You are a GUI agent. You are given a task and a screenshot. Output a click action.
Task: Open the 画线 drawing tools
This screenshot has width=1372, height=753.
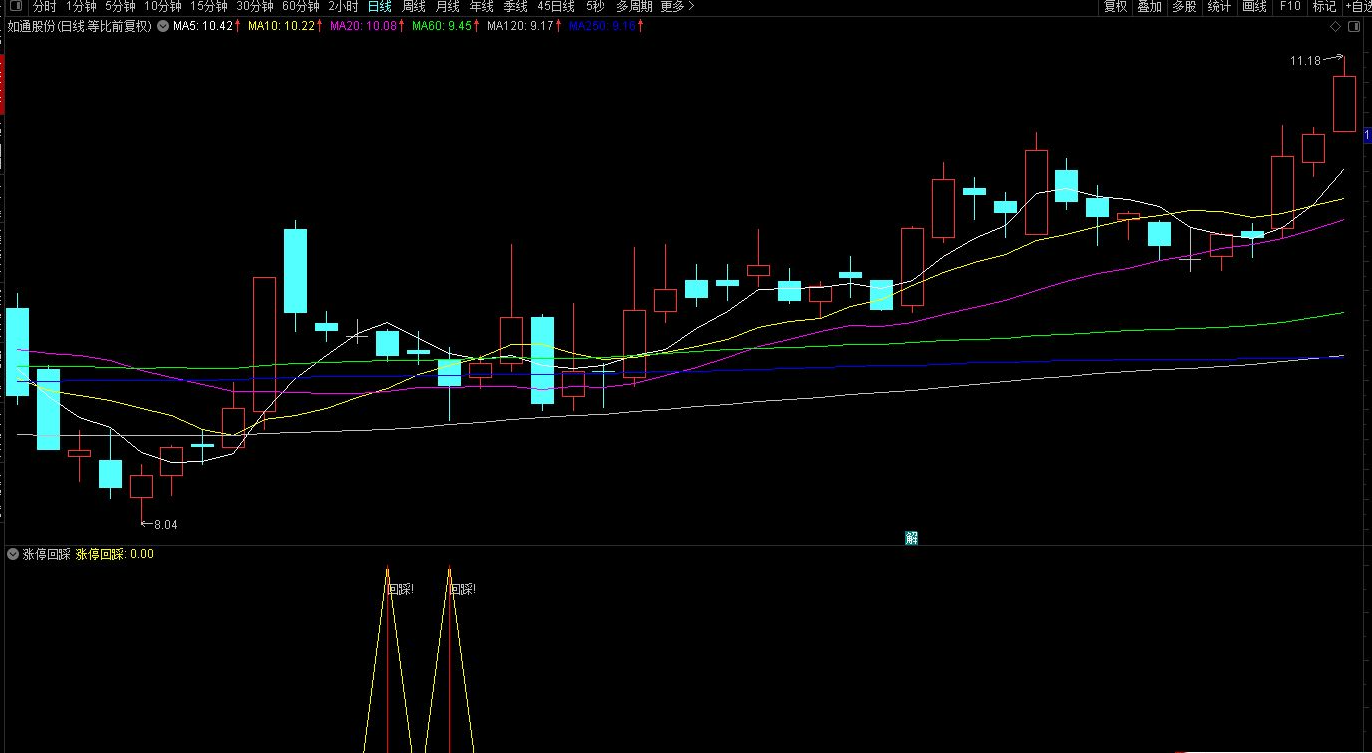click(x=1254, y=6)
